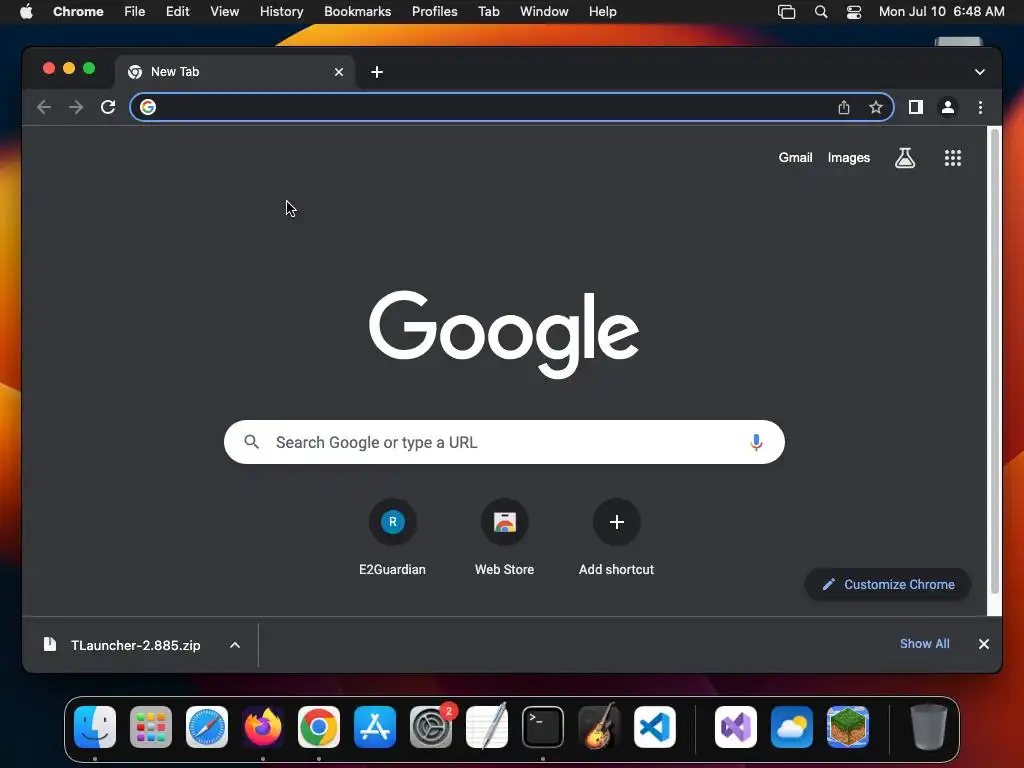
Task: Click the browser forward arrow
Action: 76,107
